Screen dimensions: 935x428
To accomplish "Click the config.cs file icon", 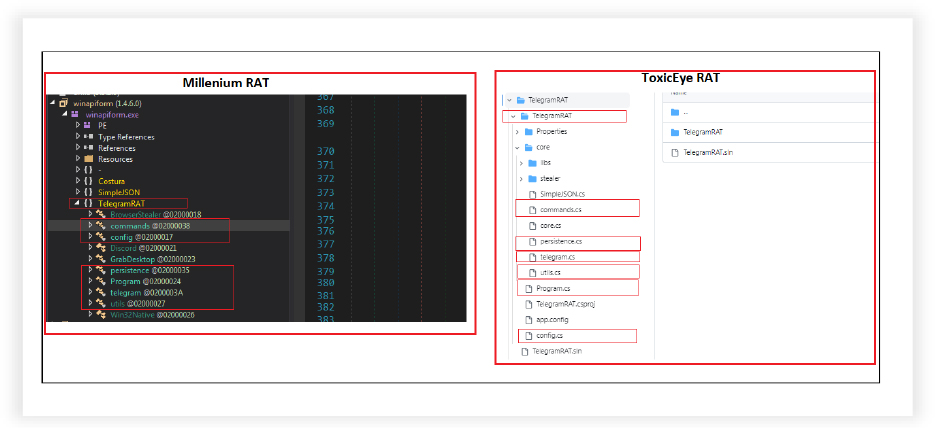I will click(528, 336).
